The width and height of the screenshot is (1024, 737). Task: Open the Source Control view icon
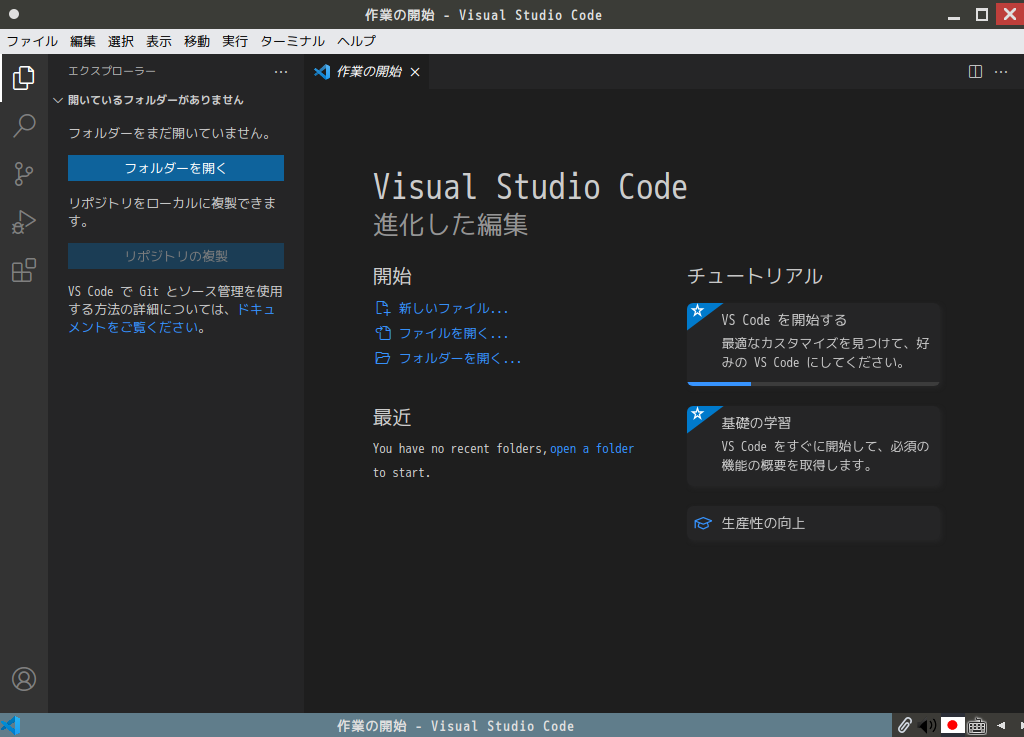point(24,174)
